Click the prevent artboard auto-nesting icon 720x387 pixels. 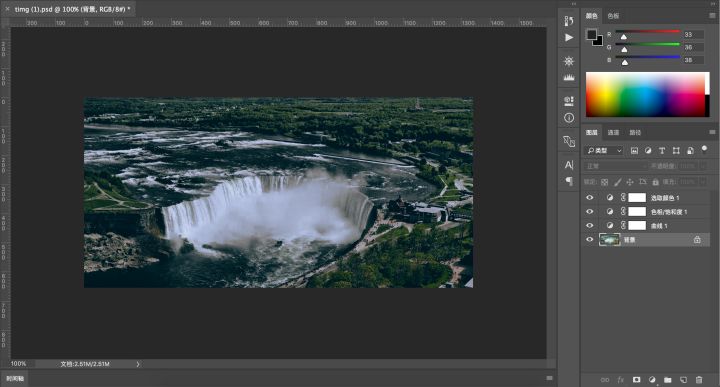click(x=642, y=182)
